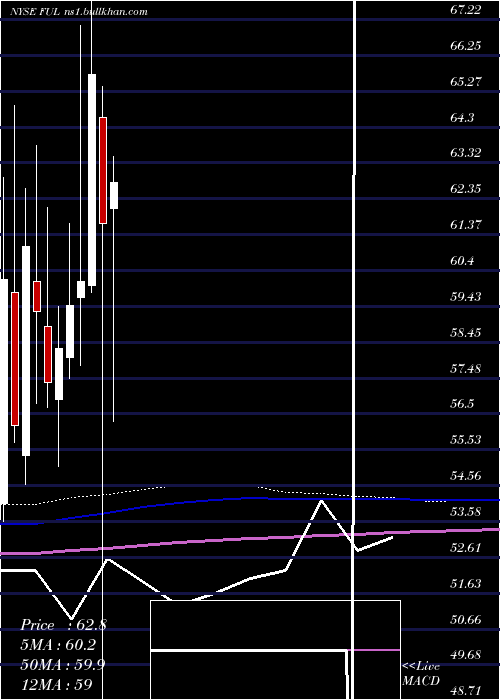Click the 'Price : 62.8' readout

click(63, 625)
